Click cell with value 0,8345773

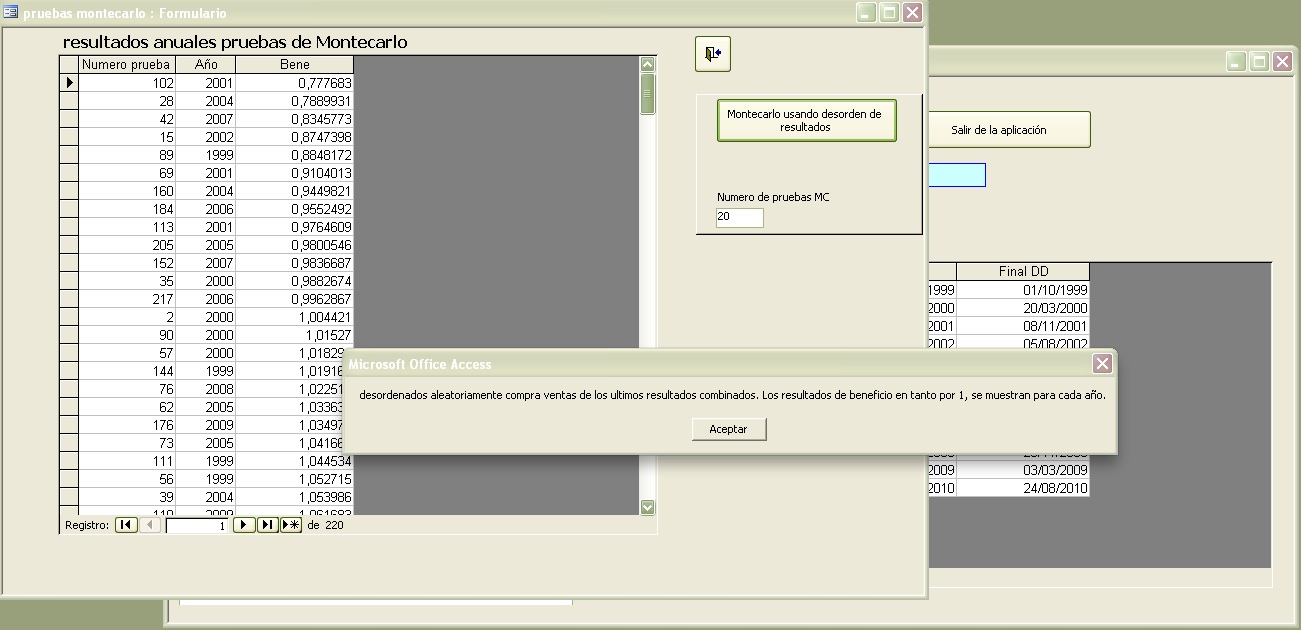[x=295, y=120]
